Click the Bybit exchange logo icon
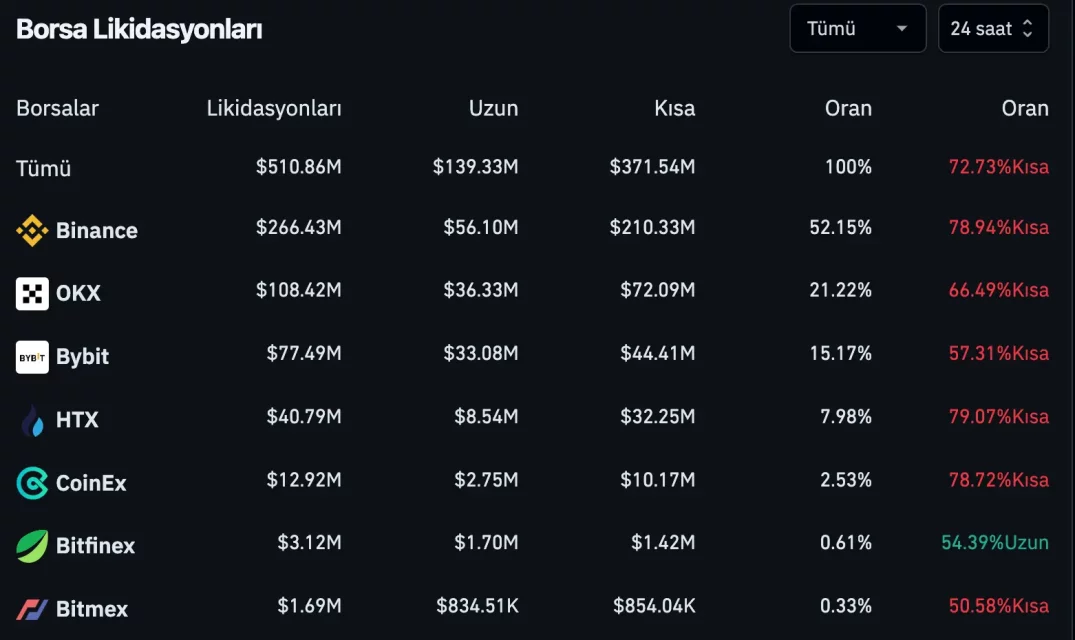 (x=32, y=357)
